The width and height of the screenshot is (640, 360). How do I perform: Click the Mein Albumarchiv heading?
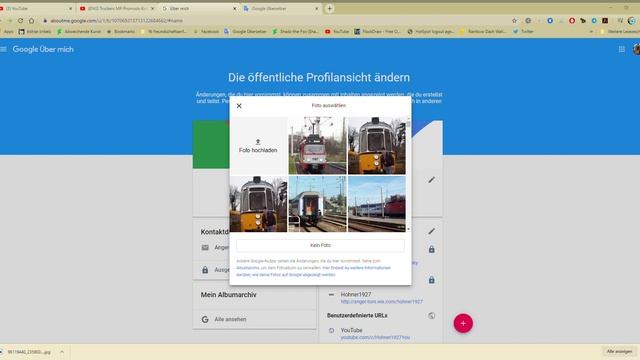pyautogui.click(x=229, y=295)
